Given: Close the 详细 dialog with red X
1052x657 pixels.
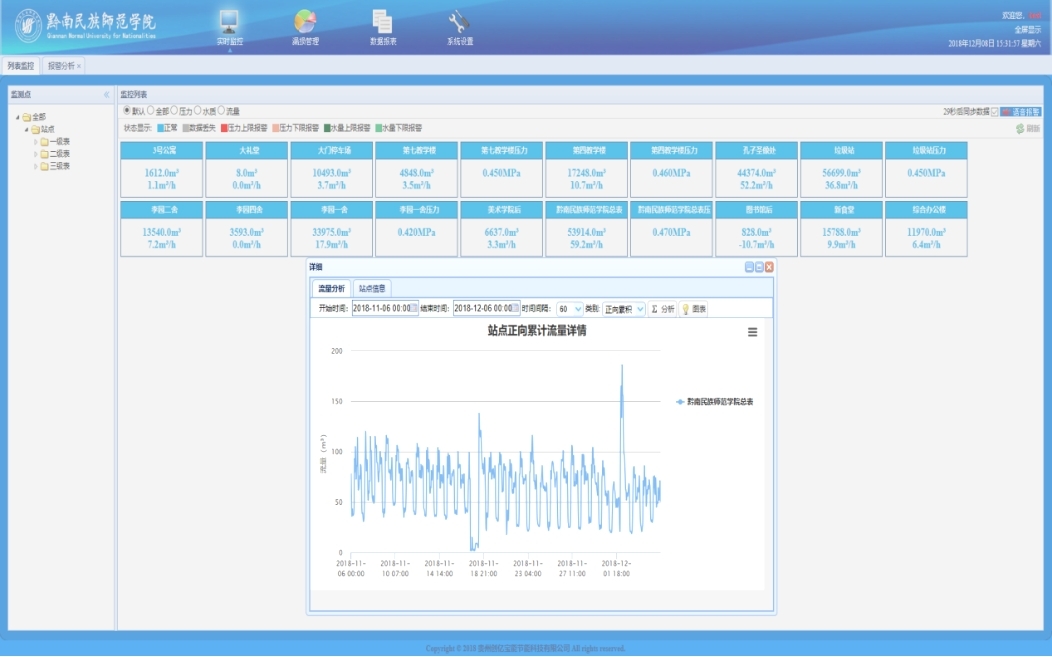Looking at the screenshot, I should (770, 267).
